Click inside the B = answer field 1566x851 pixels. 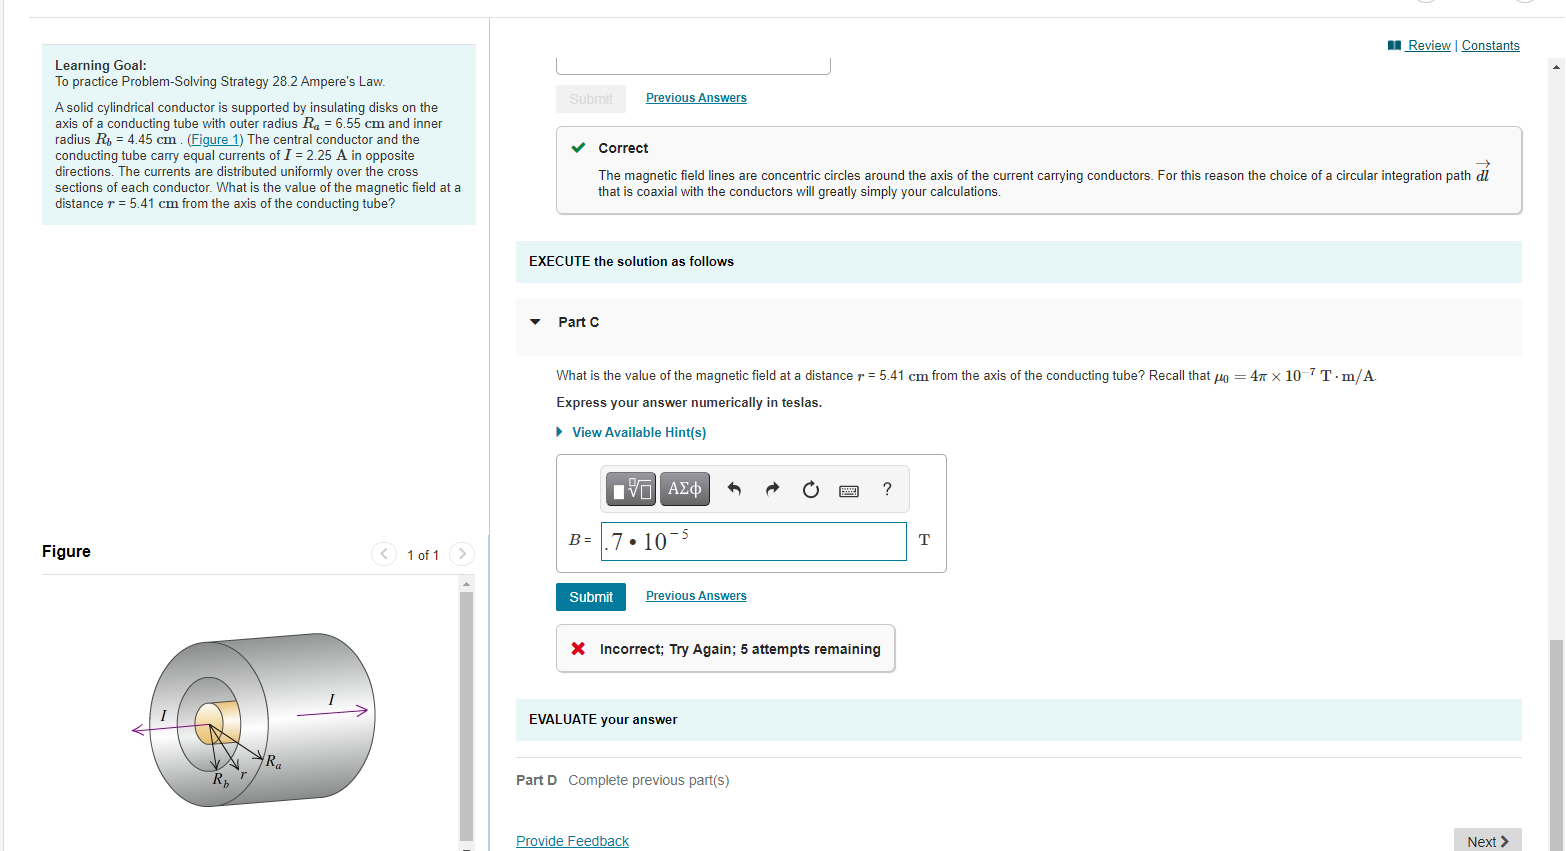tap(753, 541)
